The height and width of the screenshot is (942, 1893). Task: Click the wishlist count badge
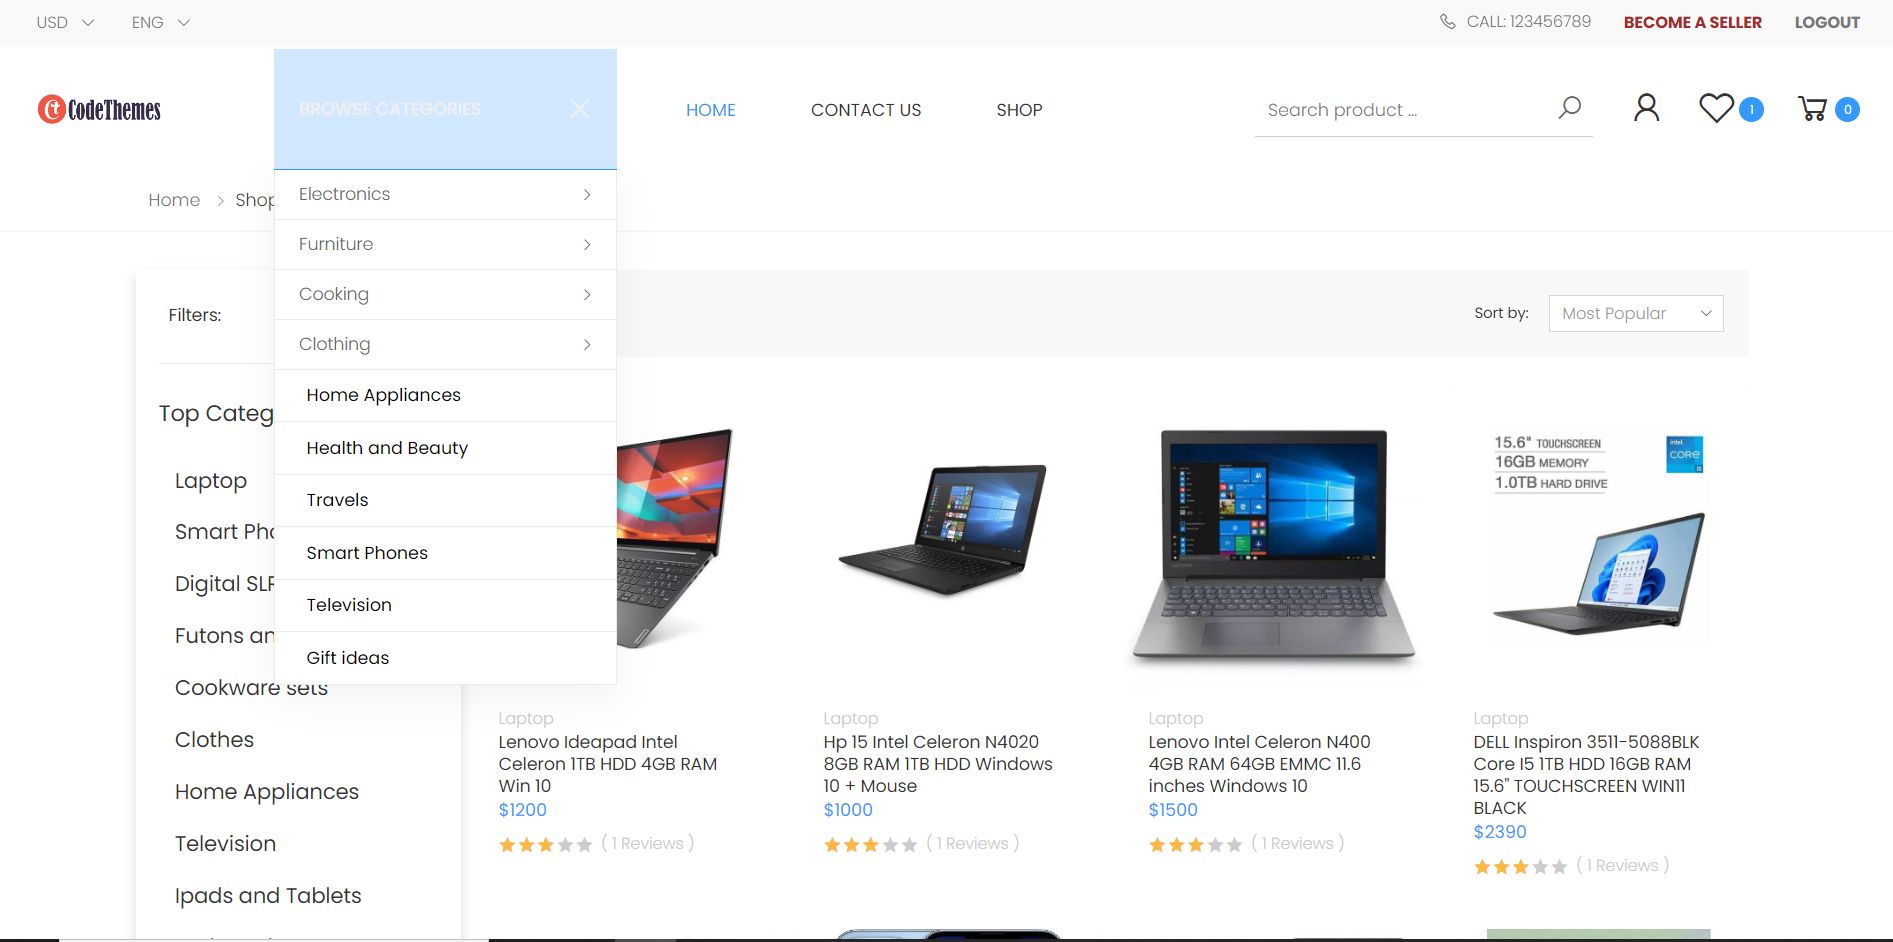coord(1751,110)
